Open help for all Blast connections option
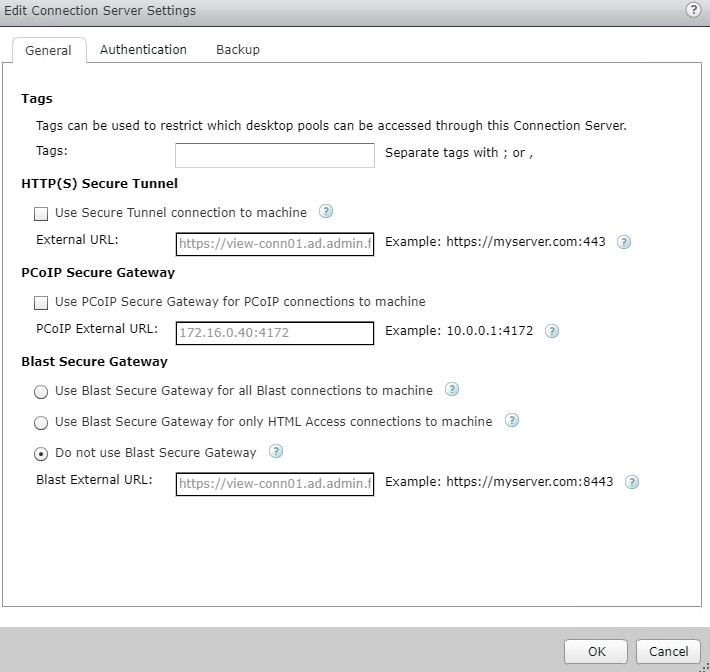The height and width of the screenshot is (672, 710). 451,390
